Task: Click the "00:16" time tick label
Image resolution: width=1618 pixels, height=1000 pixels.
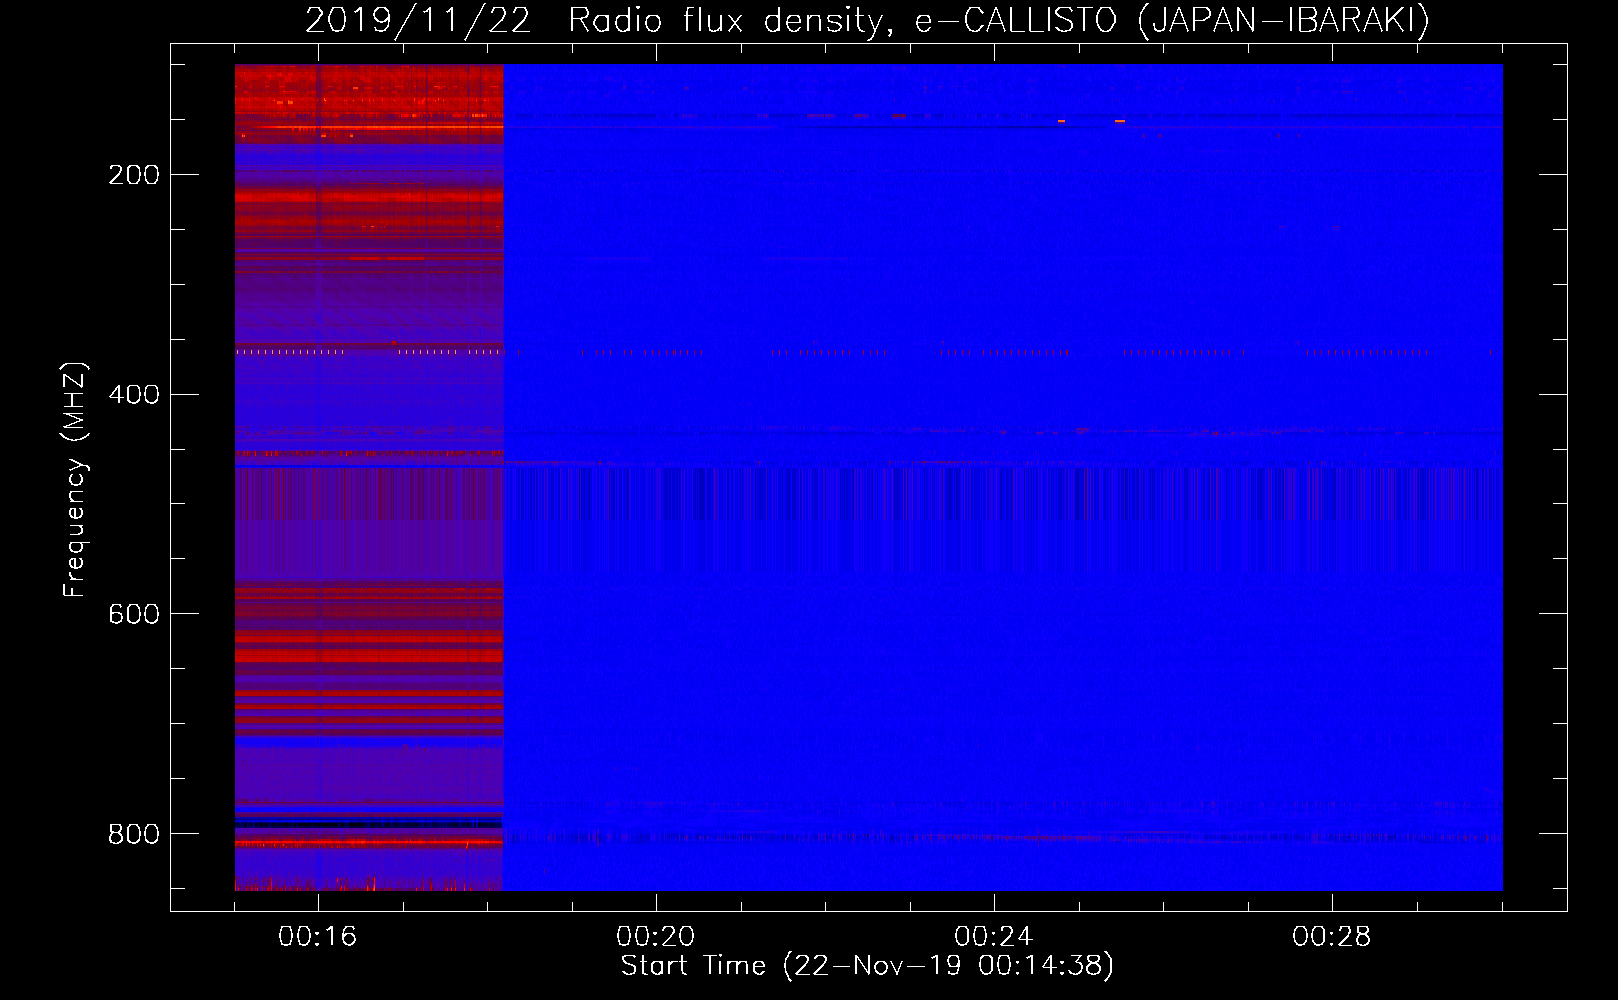Action: (318, 937)
